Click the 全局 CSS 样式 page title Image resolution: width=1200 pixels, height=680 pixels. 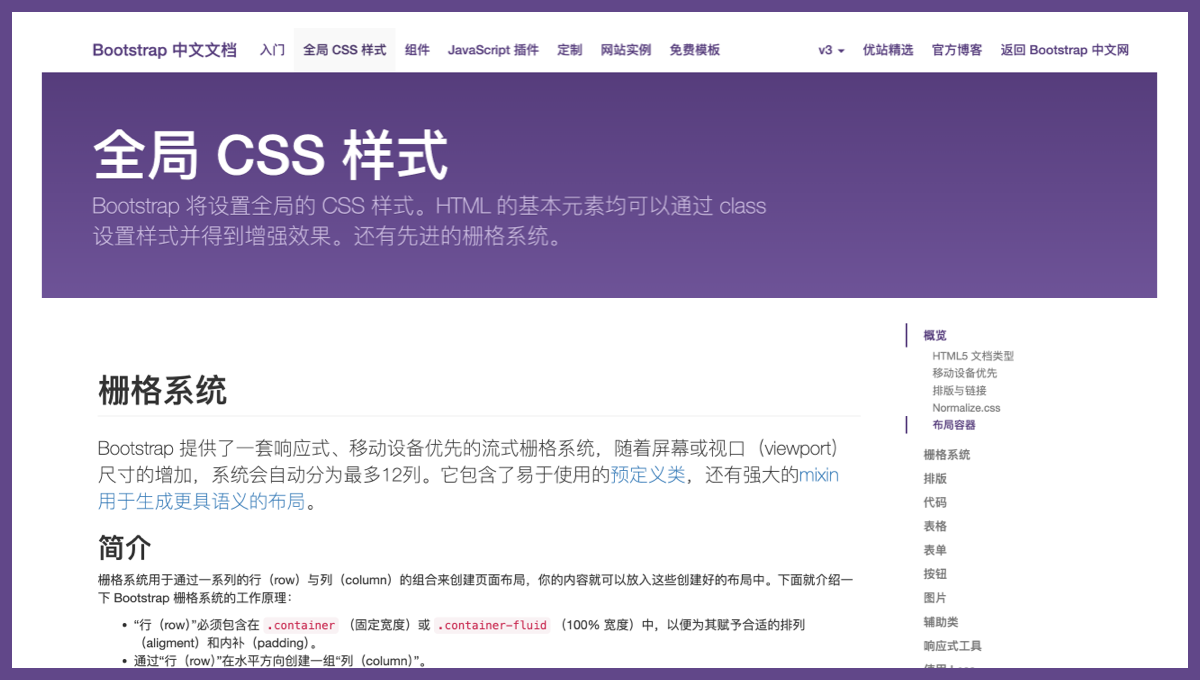click(270, 155)
